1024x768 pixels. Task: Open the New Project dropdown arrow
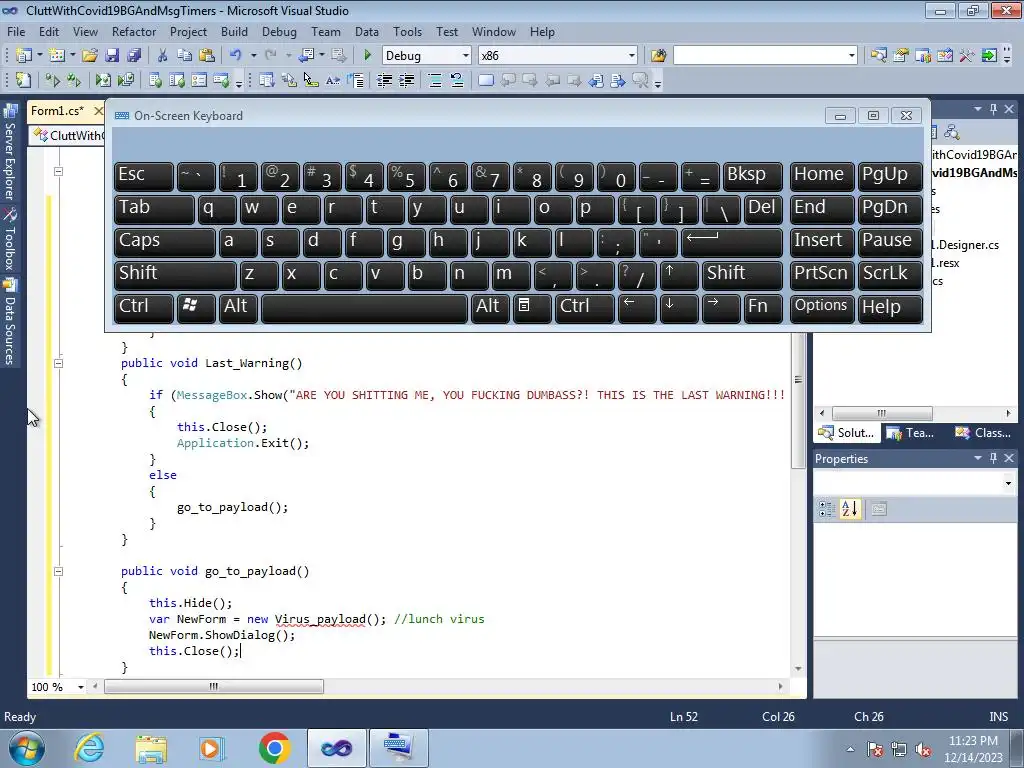[39, 56]
